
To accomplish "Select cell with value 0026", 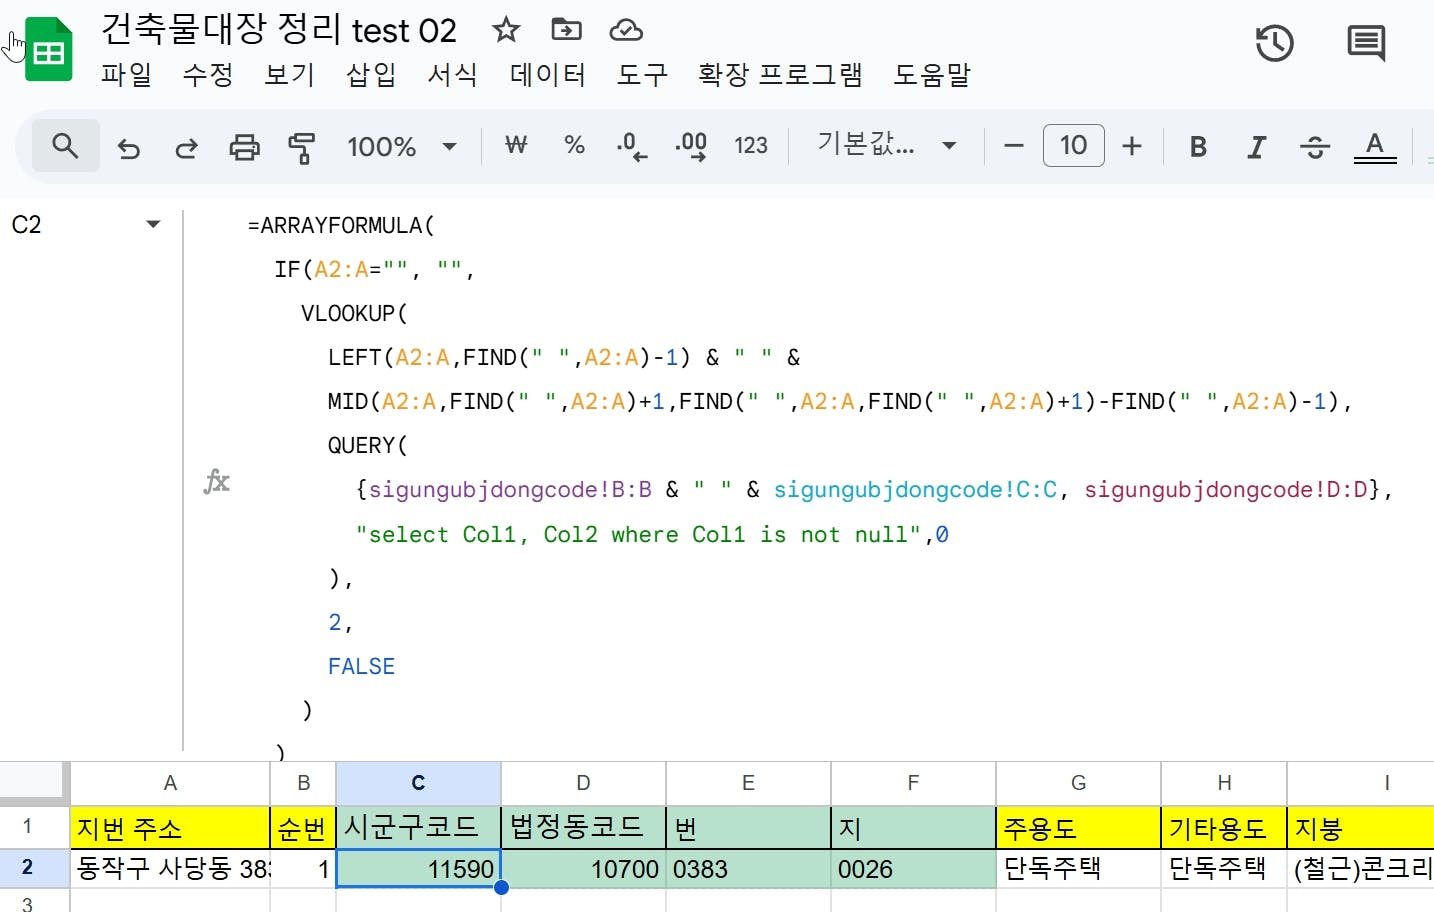I will [913, 868].
